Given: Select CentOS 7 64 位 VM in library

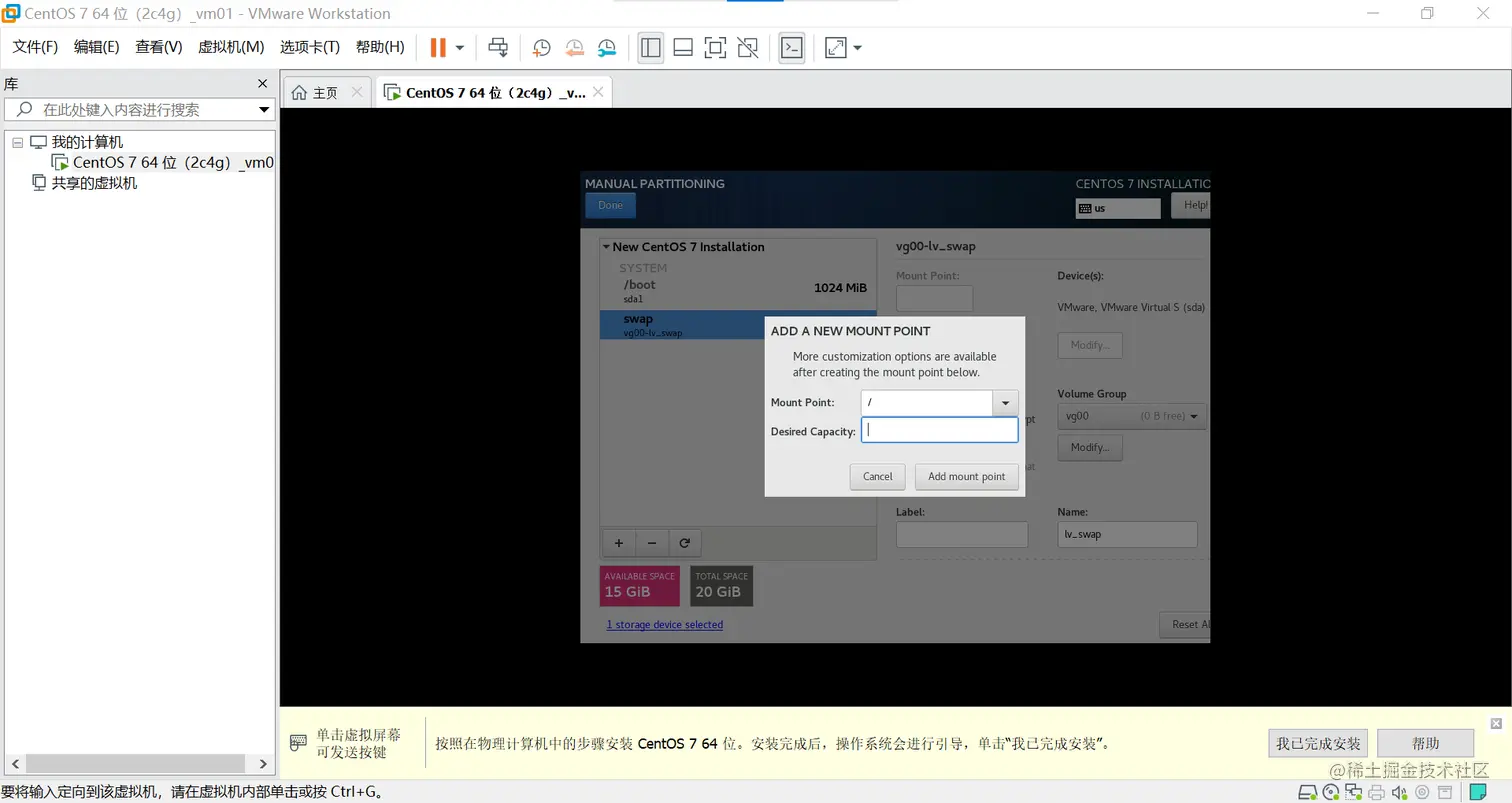Looking at the screenshot, I should click(173, 163).
